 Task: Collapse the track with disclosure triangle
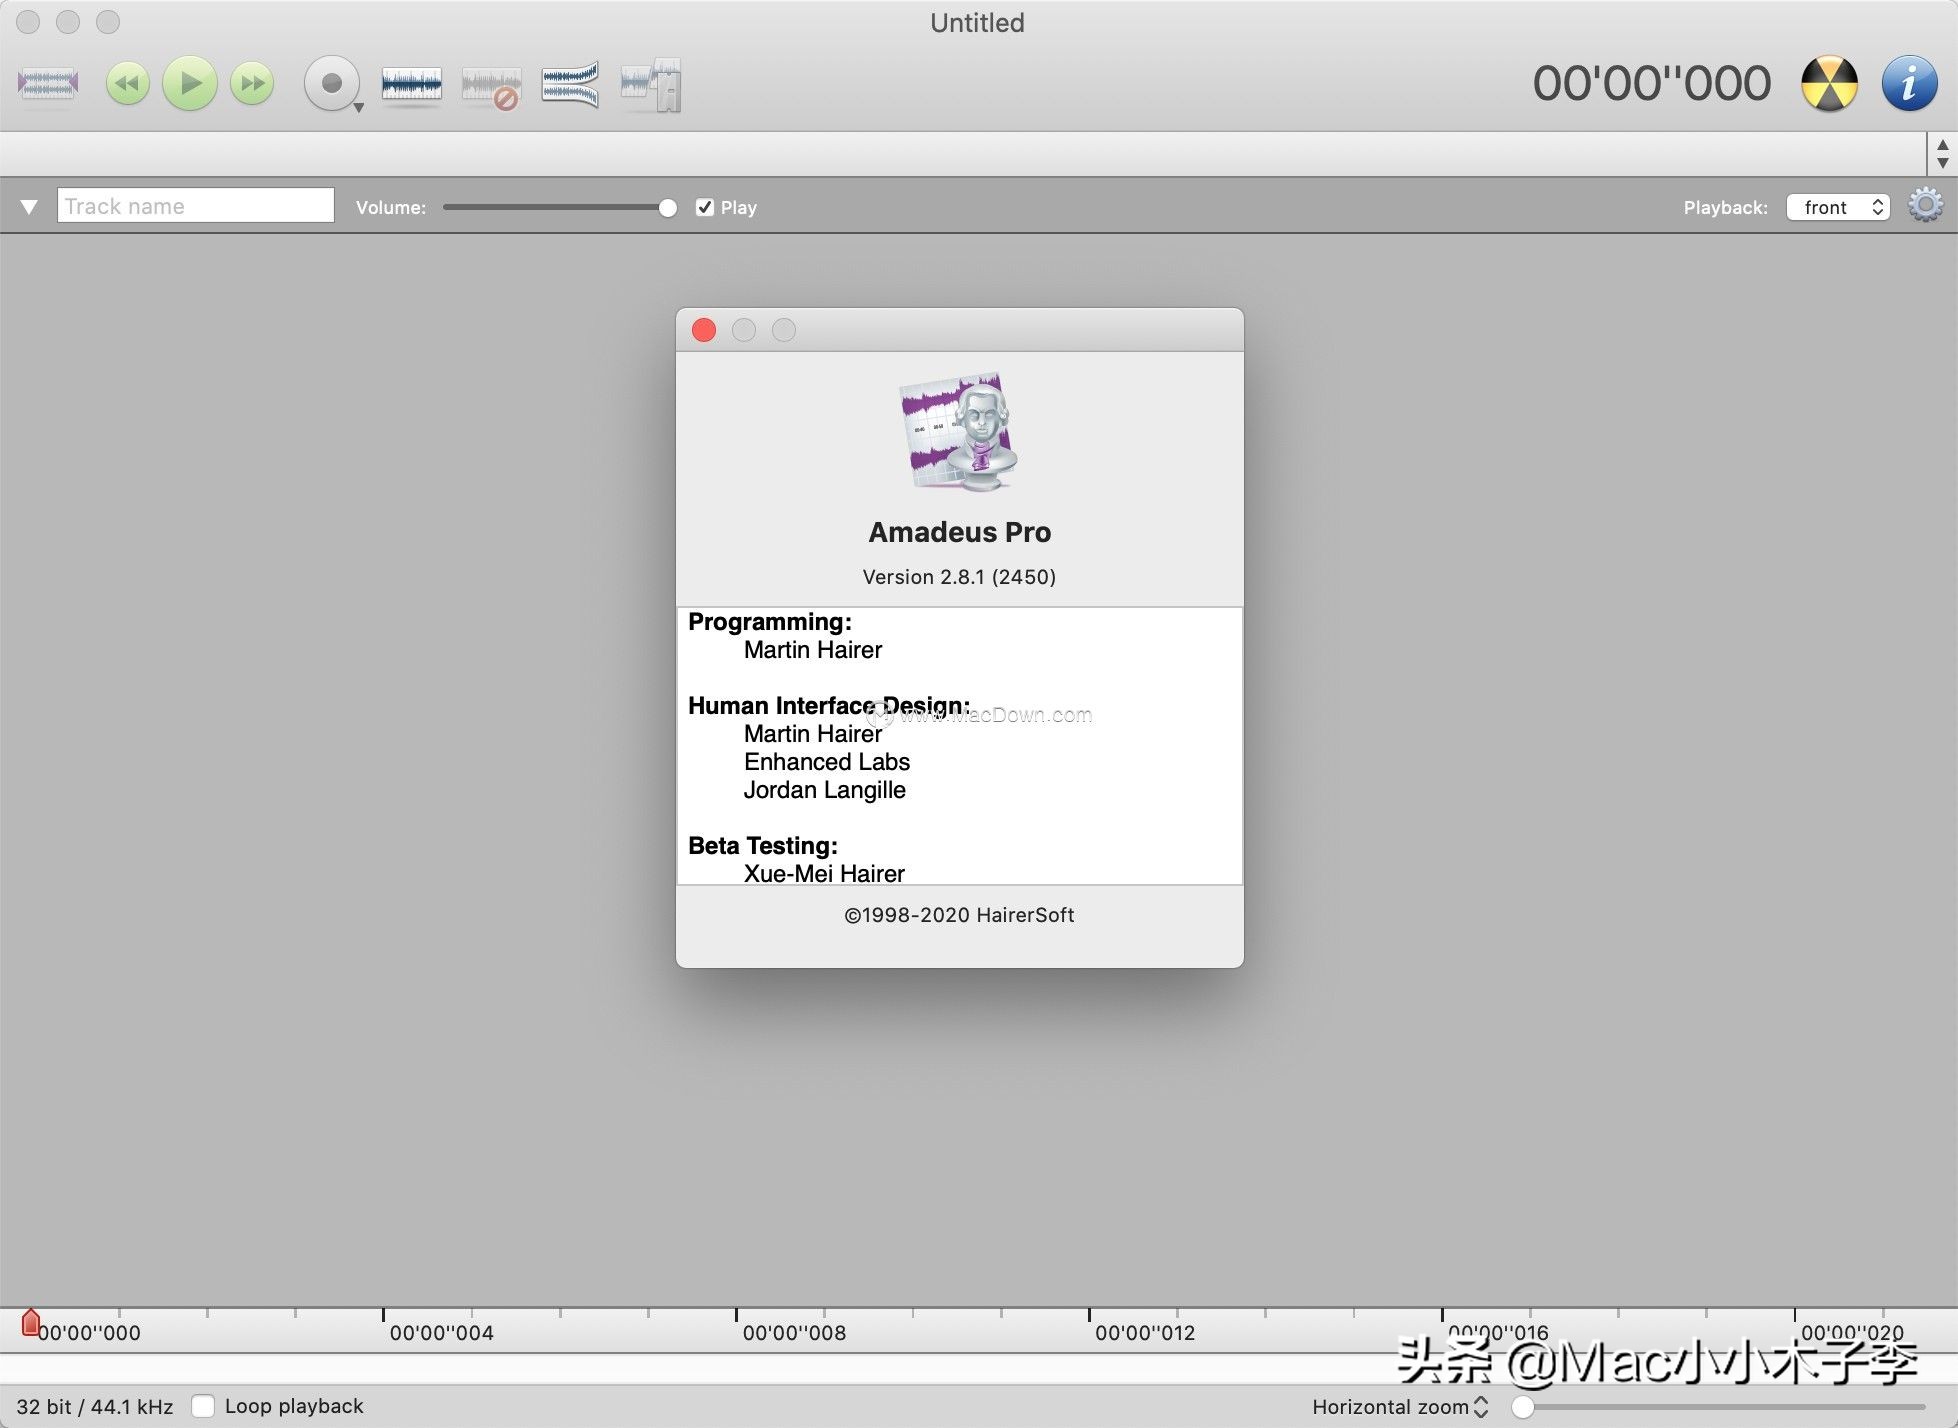(x=29, y=207)
